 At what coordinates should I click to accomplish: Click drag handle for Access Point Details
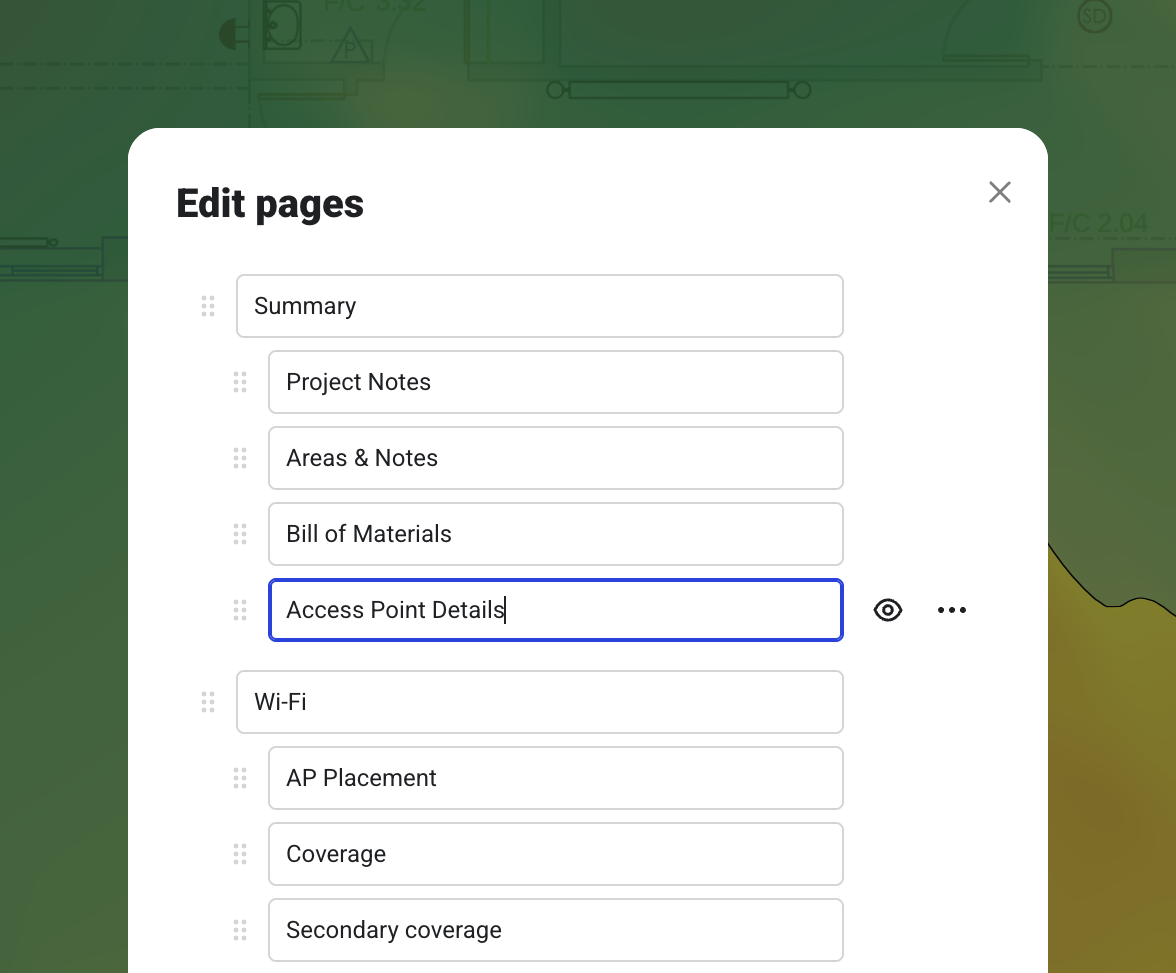coord(240,610)
